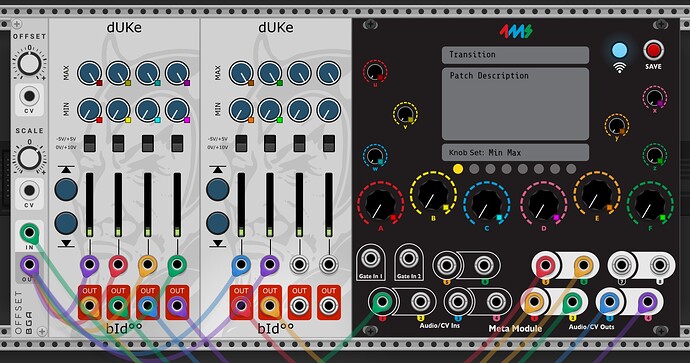Image resolution: width=690 pixels, height=363 pixels.
Task: Click Audio/CV Out jack 3 with blue cable
Action: pos(609,302)
